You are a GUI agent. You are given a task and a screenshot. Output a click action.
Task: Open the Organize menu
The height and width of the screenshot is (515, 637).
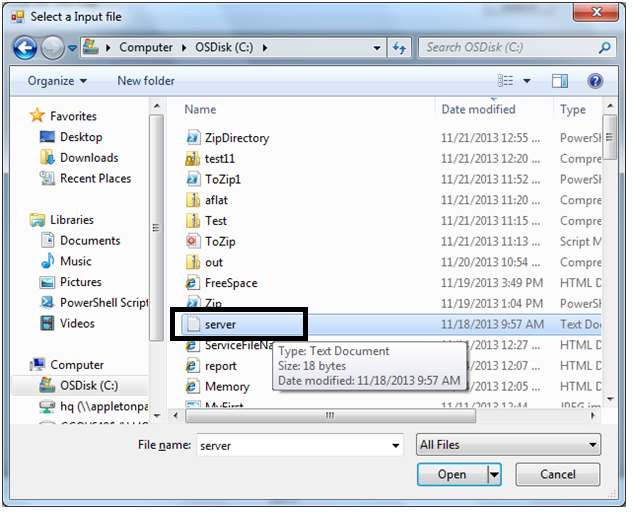click(57, 81)
